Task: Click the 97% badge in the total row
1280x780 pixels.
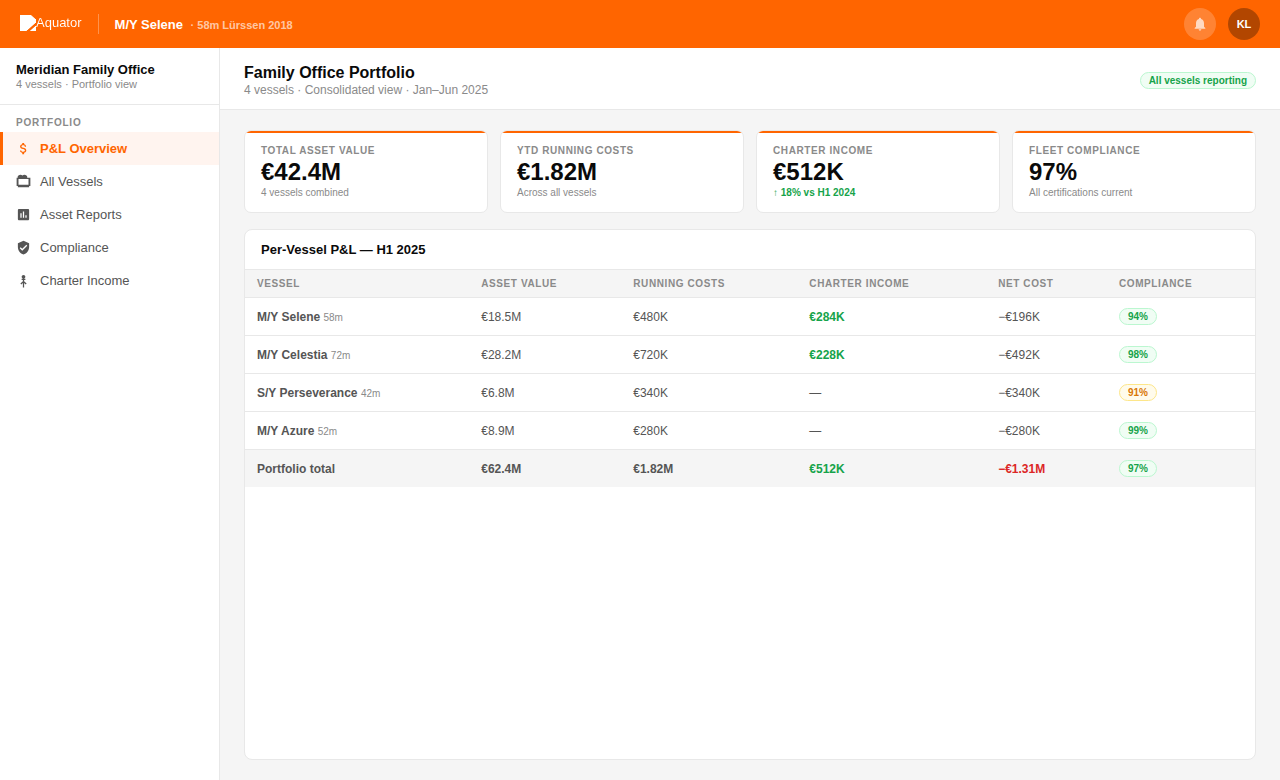Action: pyautogui.click(x=1138, y=469)
